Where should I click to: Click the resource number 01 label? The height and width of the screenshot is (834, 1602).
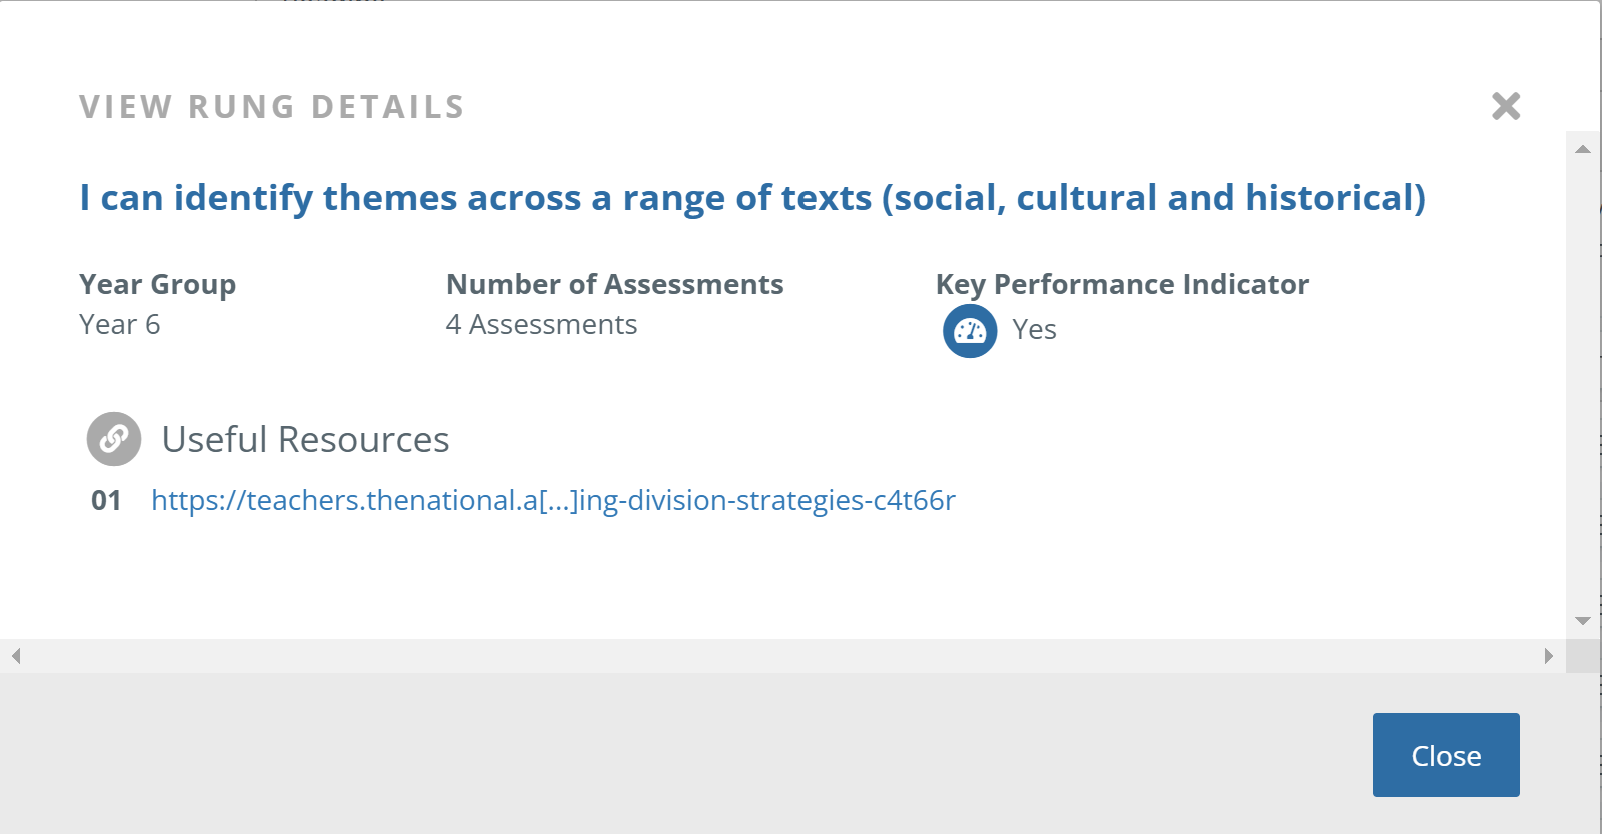106,500
